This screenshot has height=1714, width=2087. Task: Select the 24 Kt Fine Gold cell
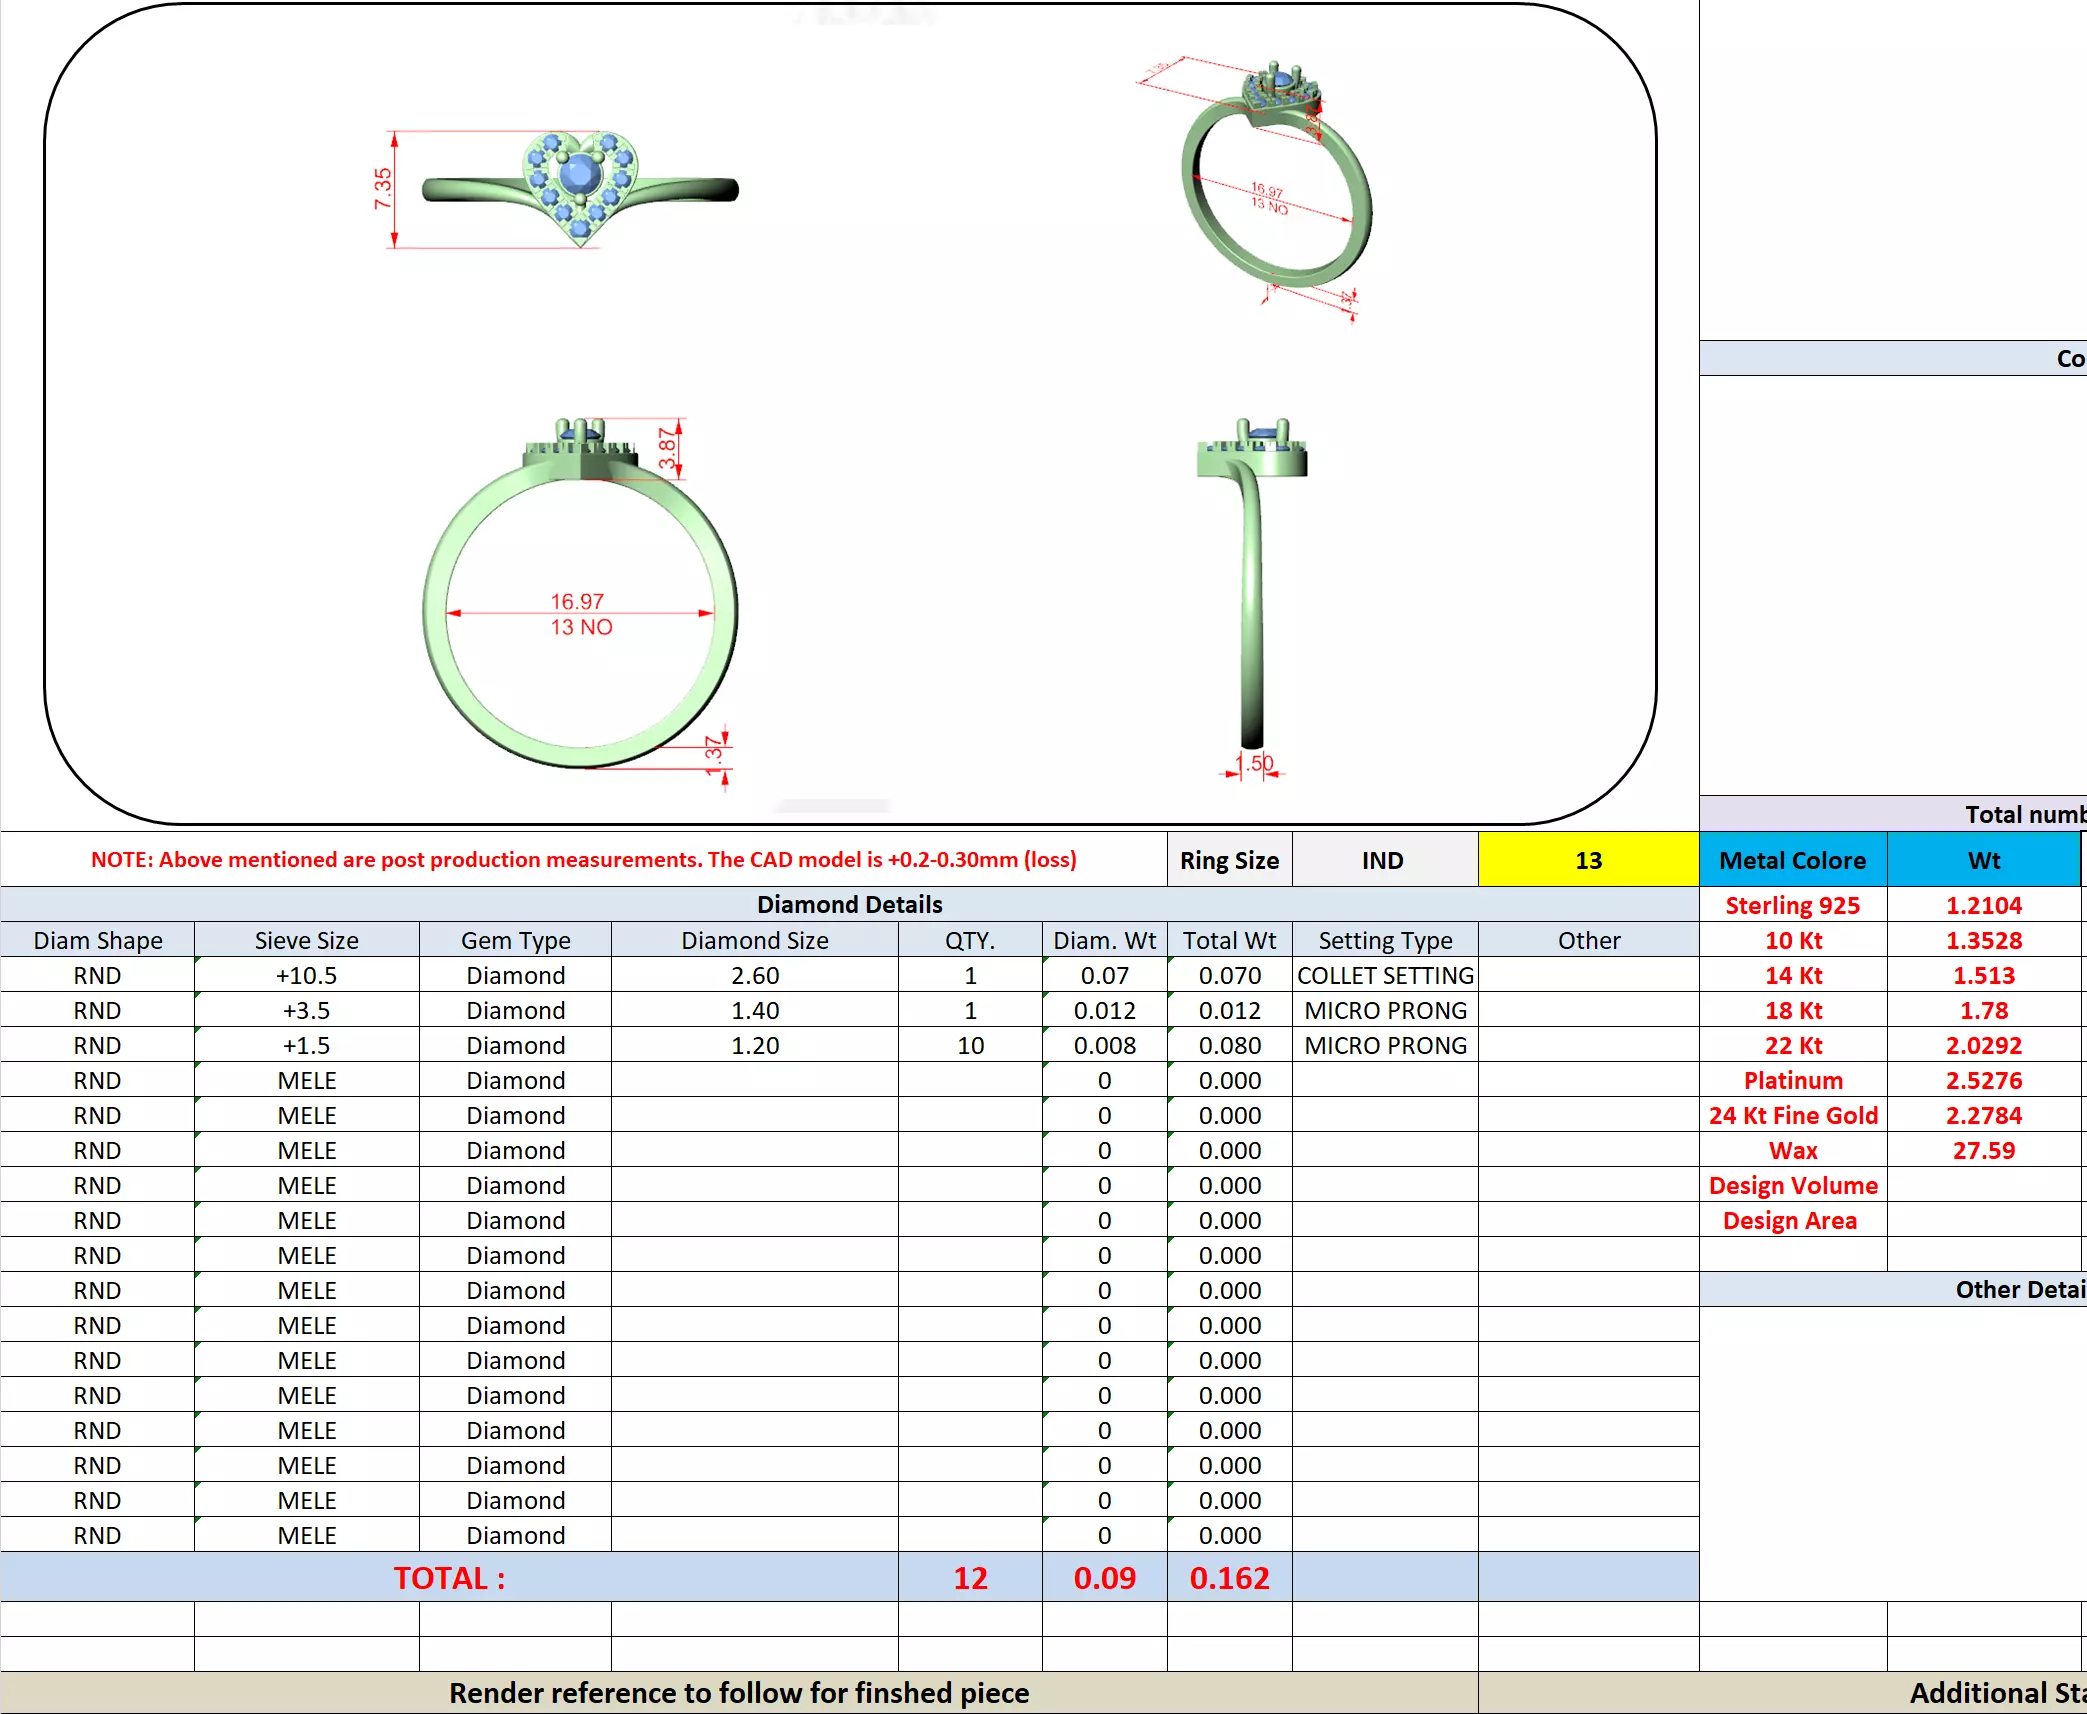click(x=1792, y=1115)
